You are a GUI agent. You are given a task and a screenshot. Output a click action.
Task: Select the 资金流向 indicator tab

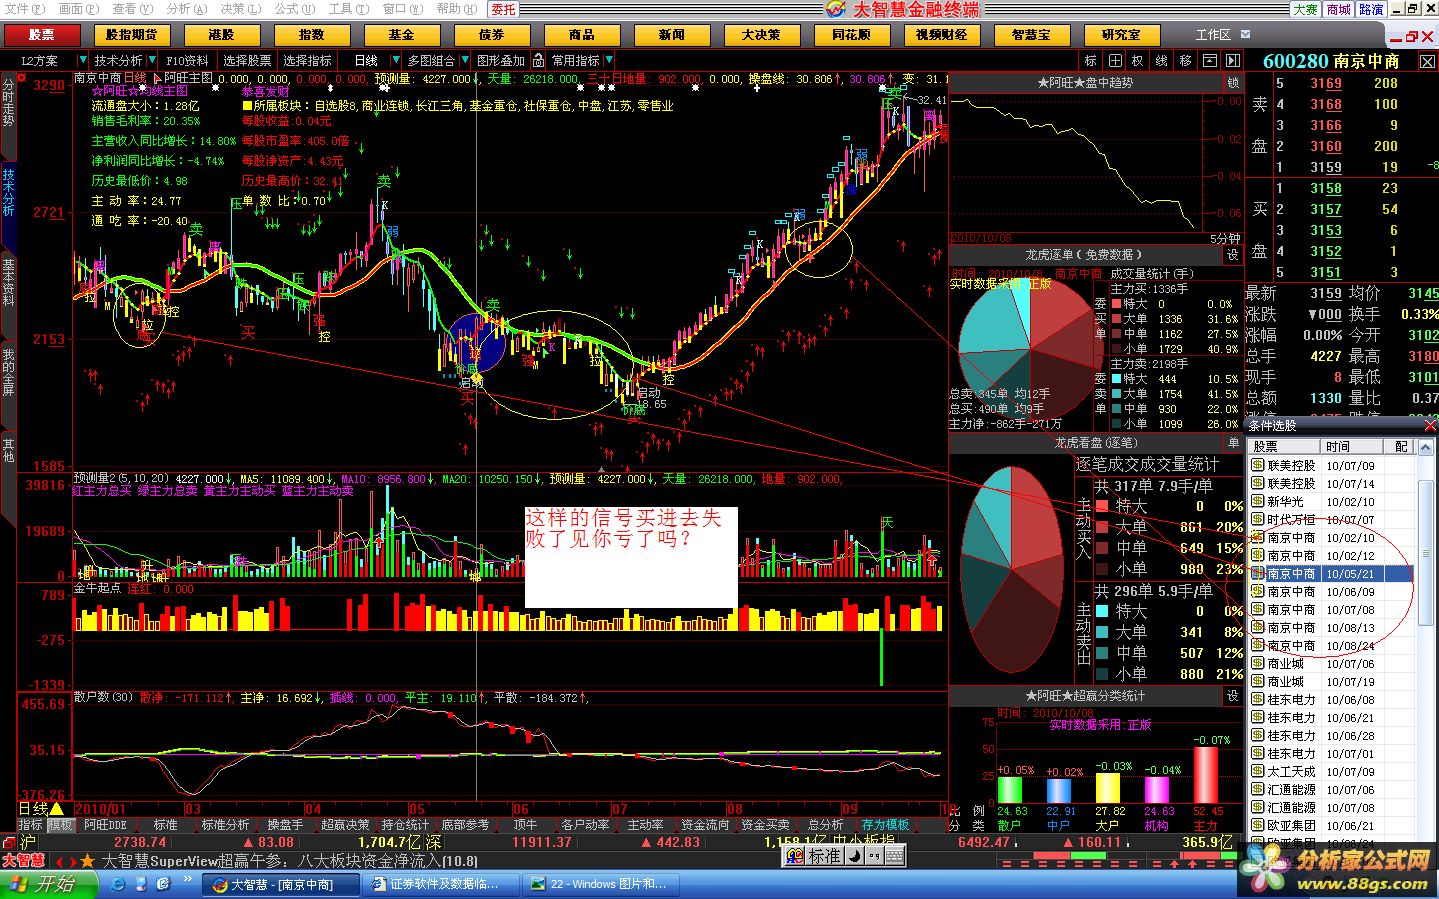(705, 825)
